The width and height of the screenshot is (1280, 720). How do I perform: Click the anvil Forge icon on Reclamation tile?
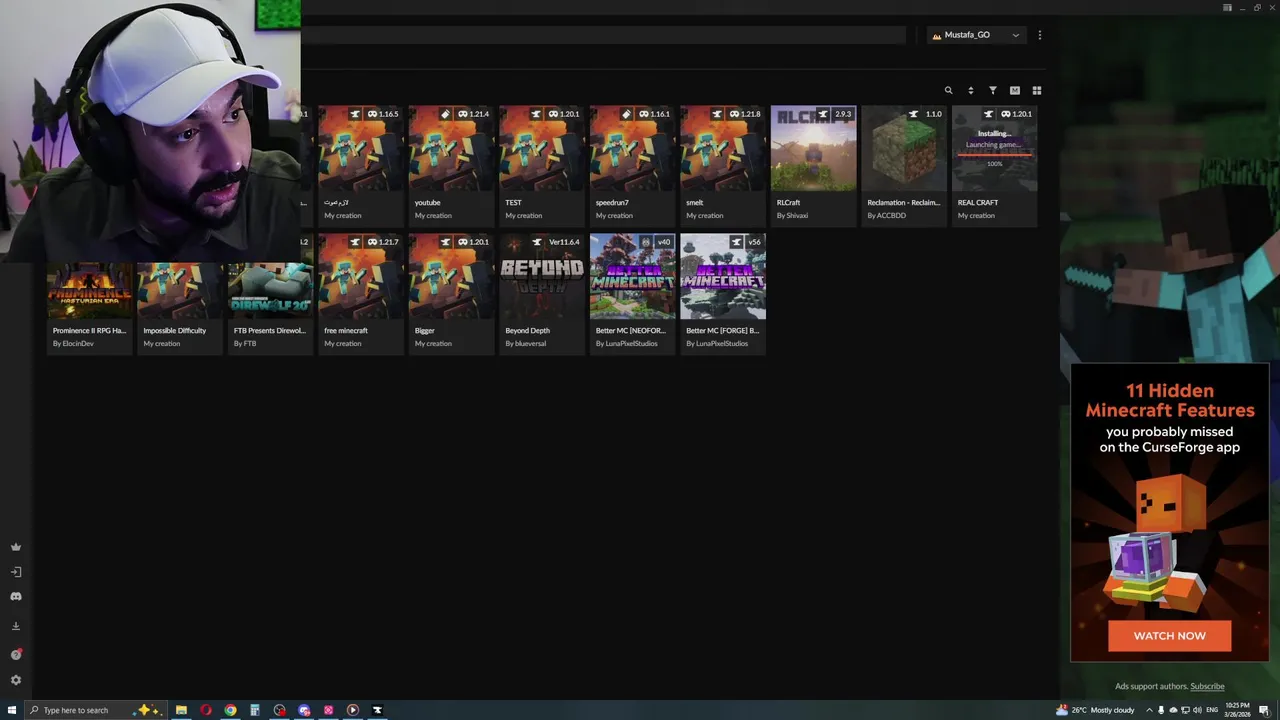point(914,114)
